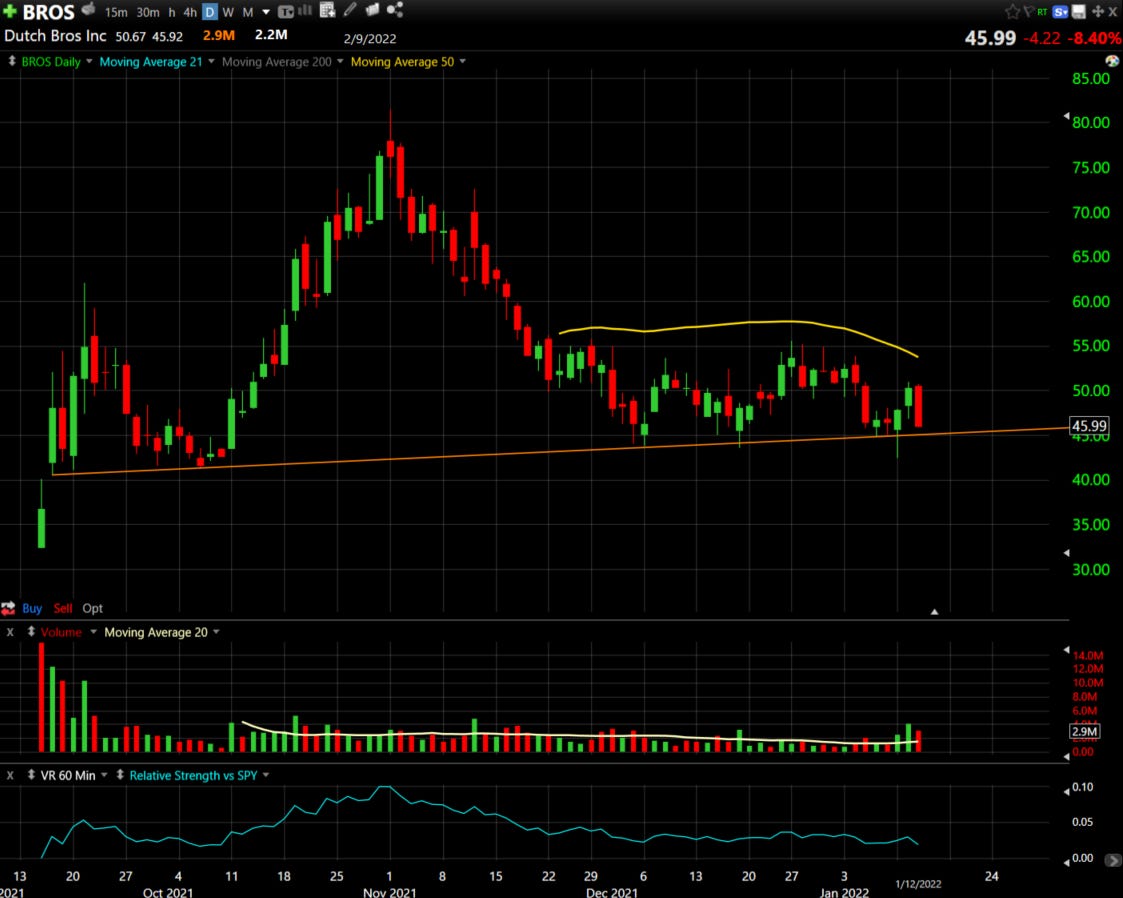Open the Moving Average 20 dropdown arrow
1123x898 pixels.
point(216,632)
